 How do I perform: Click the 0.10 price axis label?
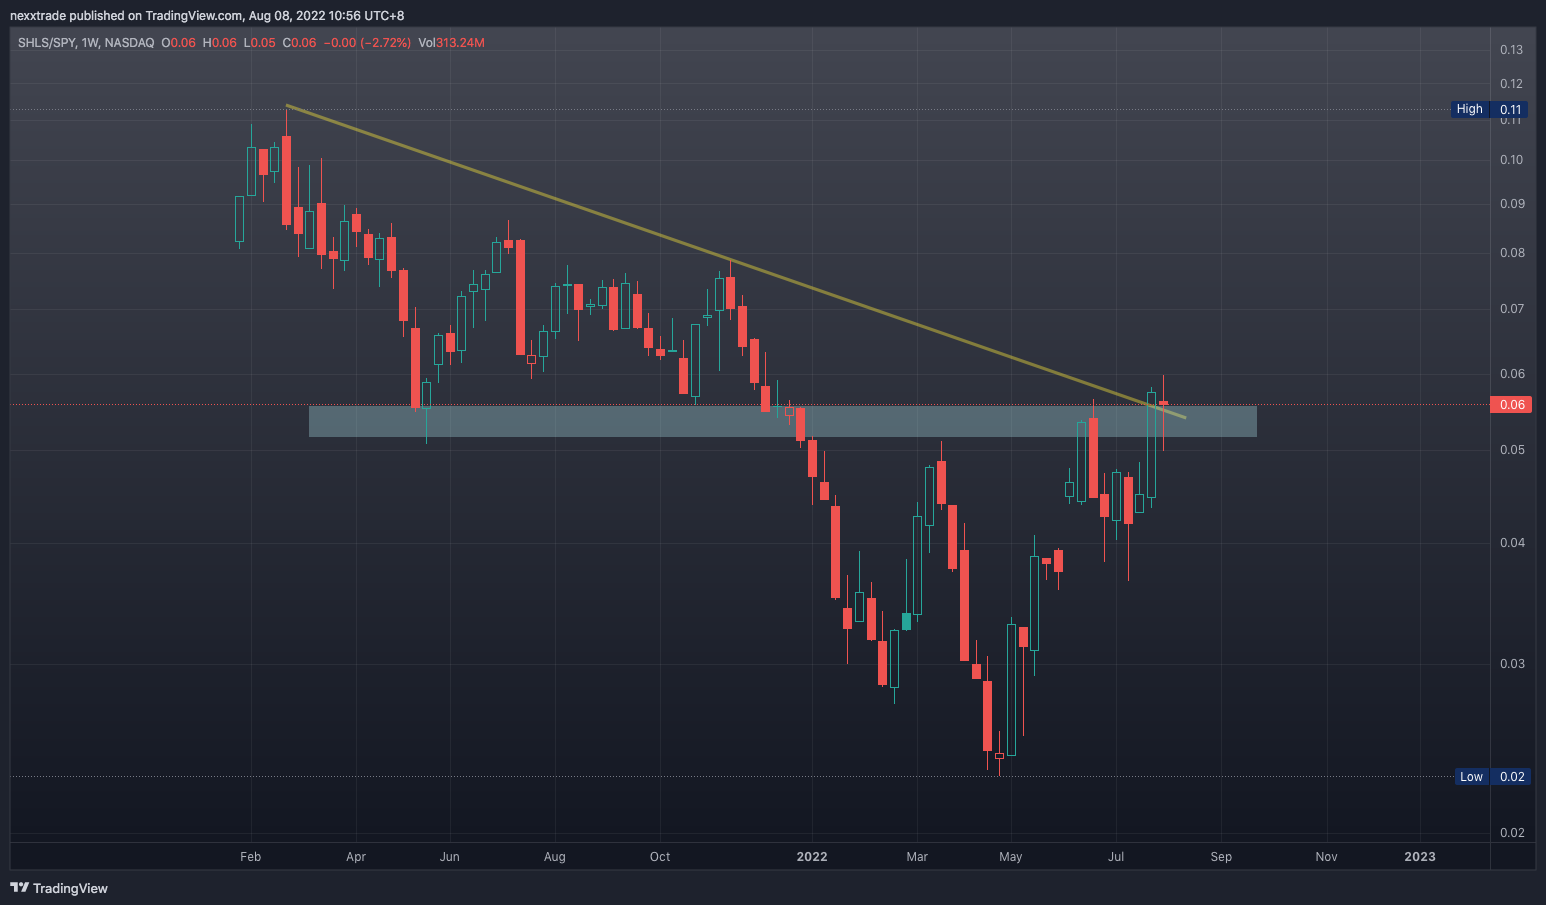[x=1511, y=160]
